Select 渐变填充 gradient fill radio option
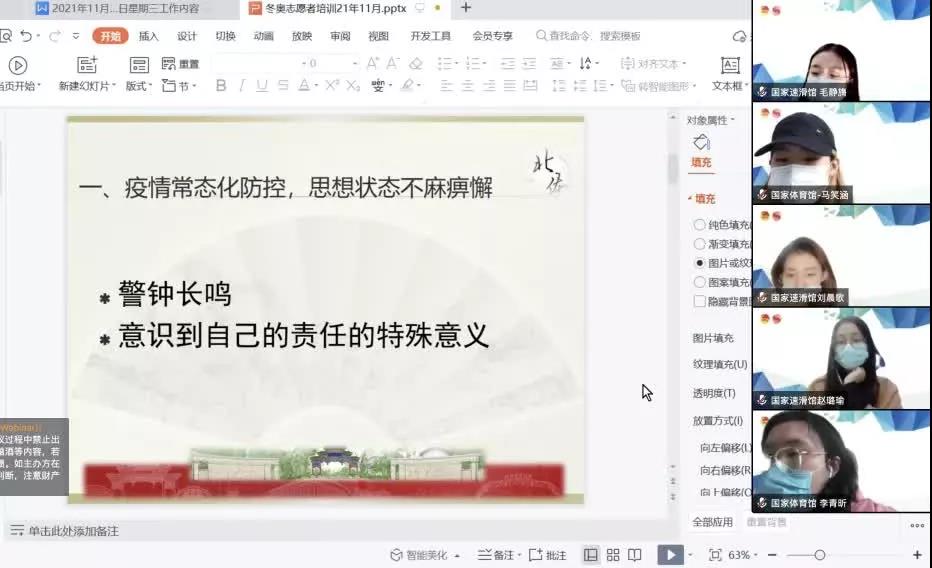The height and width of the screenshot is (568, 932). 700,244
